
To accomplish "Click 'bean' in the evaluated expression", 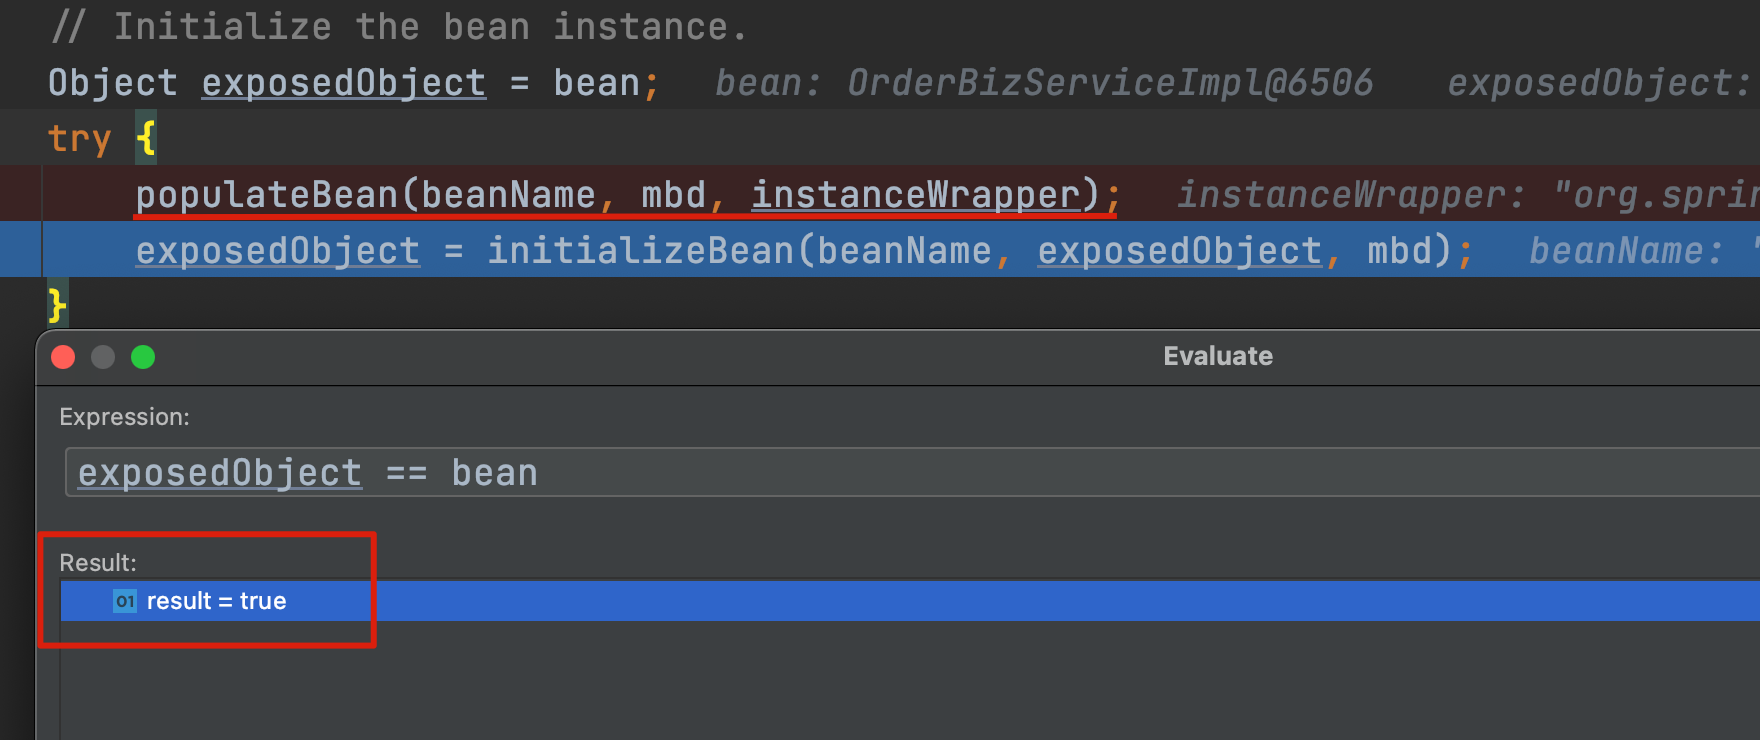I will click(x=495, y=473).
